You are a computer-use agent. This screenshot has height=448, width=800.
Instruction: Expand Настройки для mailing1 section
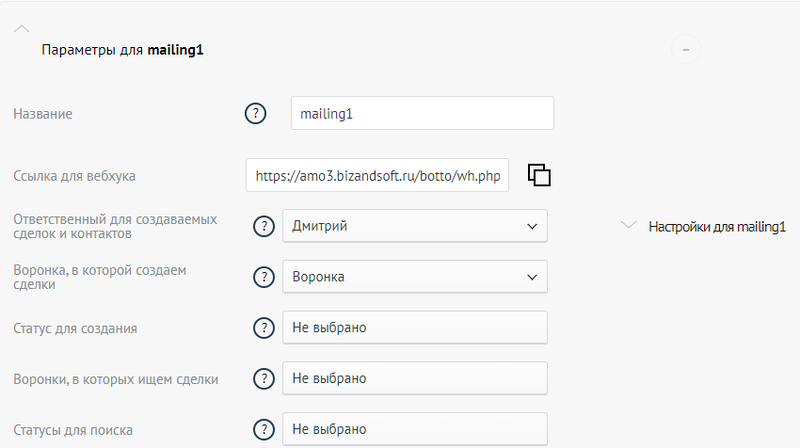[628, 226]
